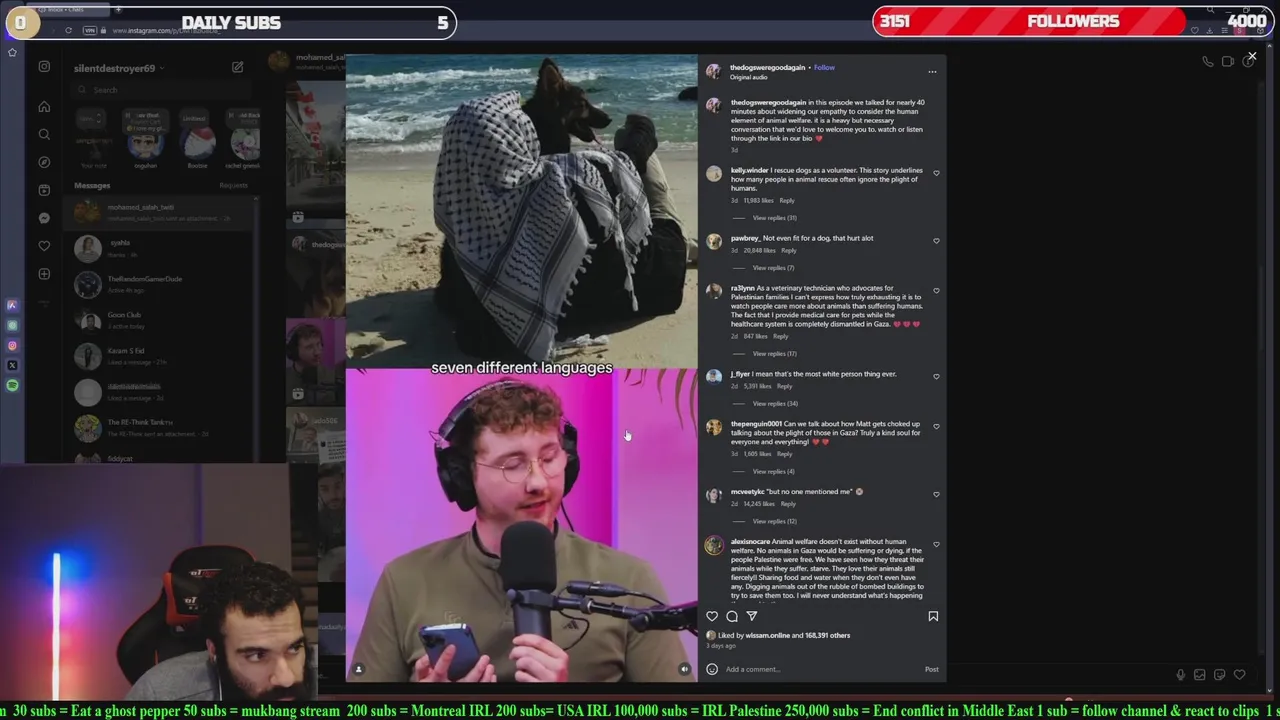Image resolution: width=1280 pixels, height=720 pixels.
Task: Reply to pawbrey_'s comment
Action: [789, 251]
